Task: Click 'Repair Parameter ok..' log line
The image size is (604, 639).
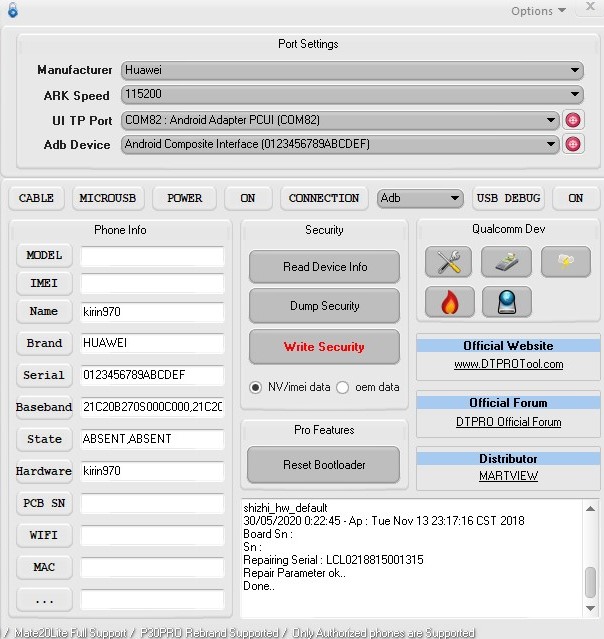Action: pos(294,573)
